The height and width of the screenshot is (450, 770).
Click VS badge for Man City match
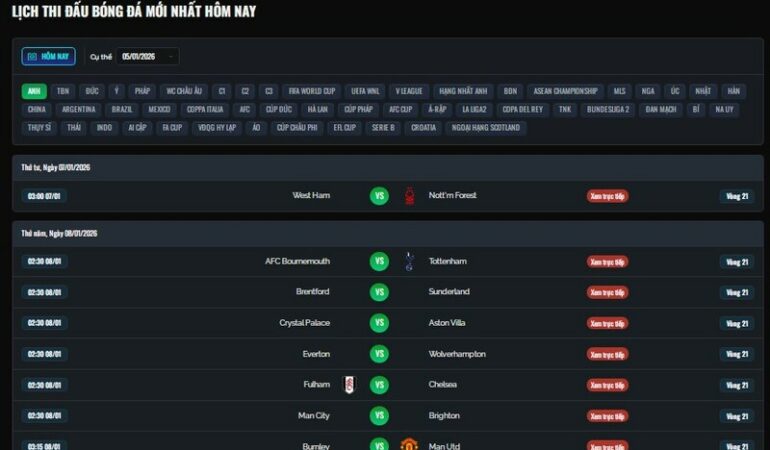click(379, 416)
